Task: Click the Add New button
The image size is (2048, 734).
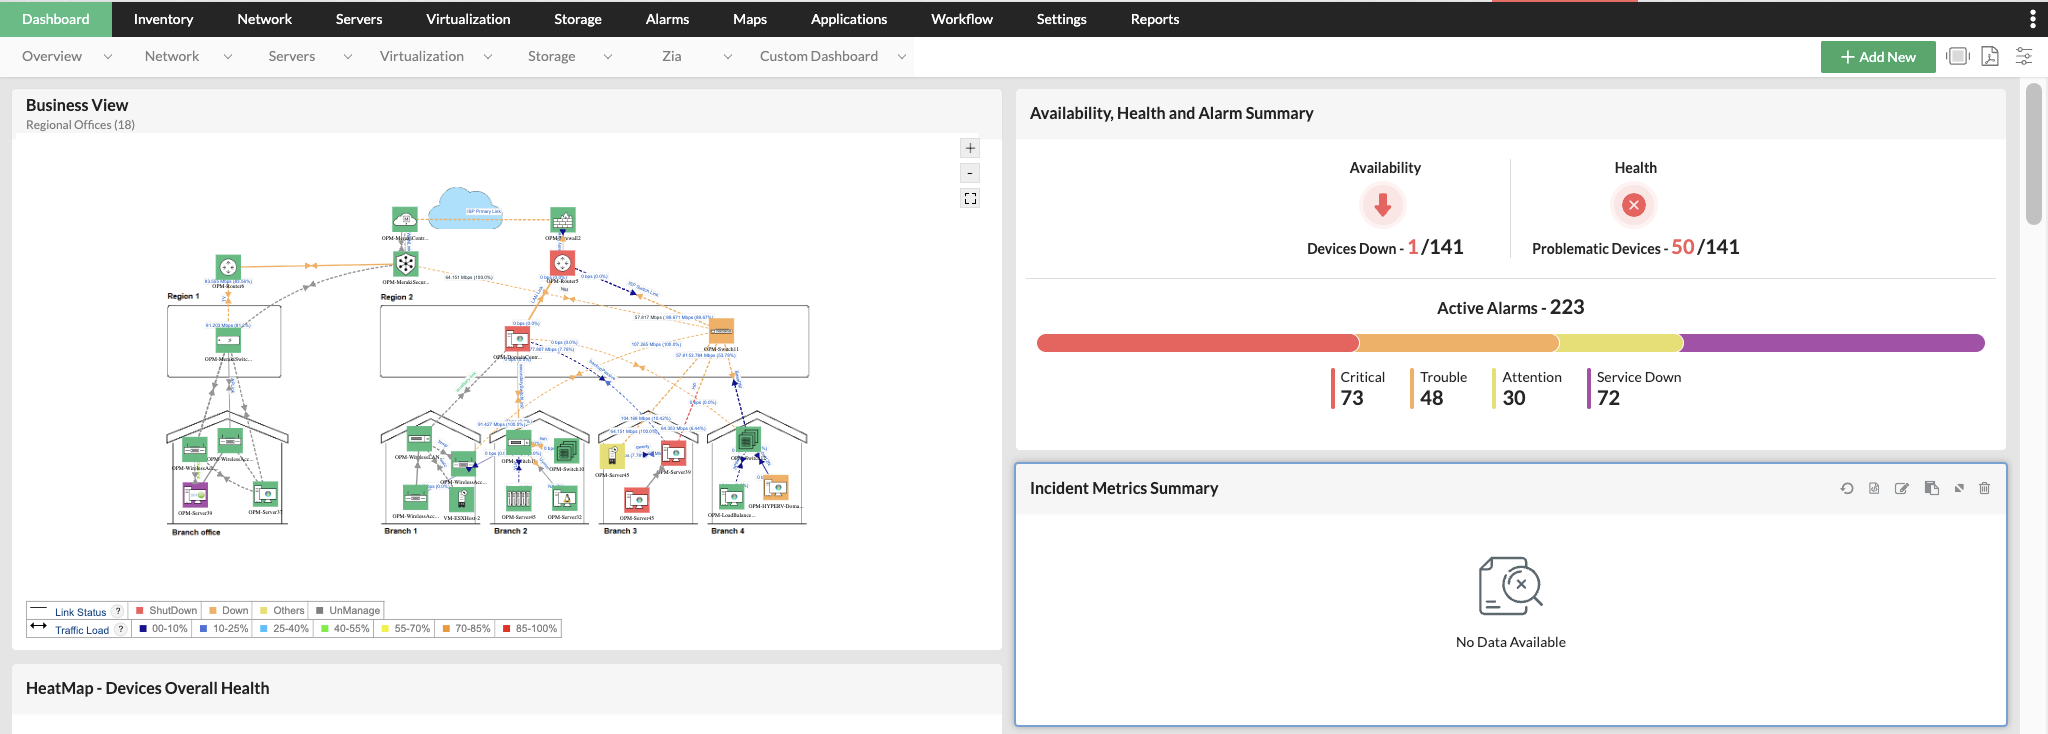Action: click(x=1877, y=57)
